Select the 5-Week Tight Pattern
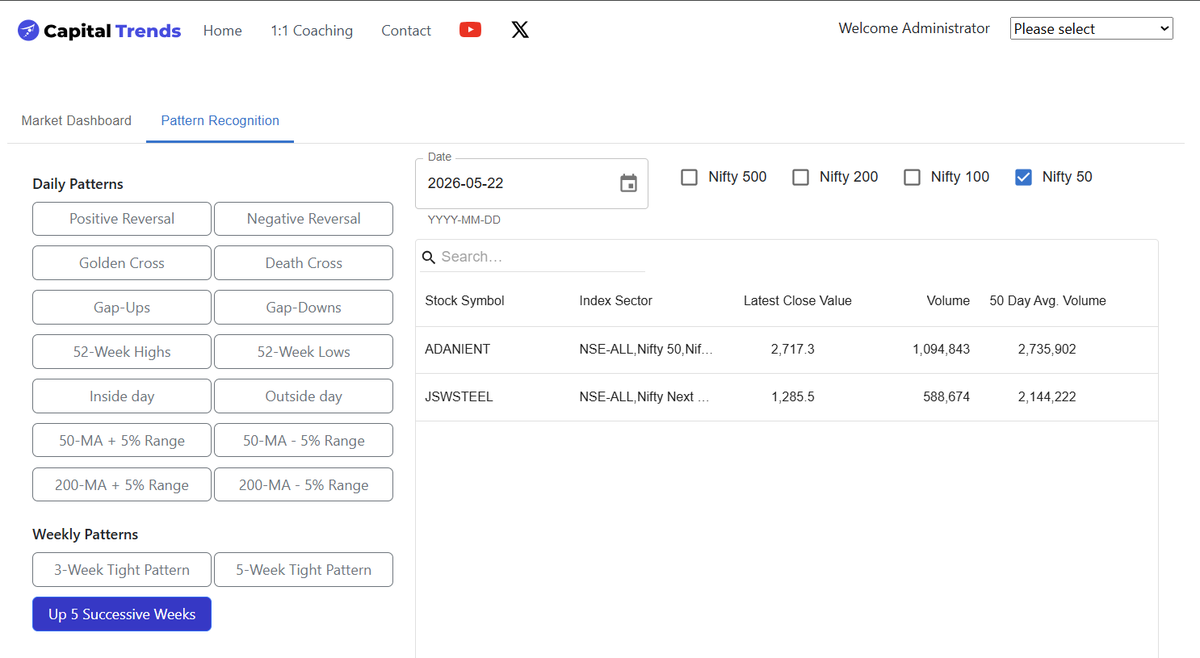The width and height of the screenshot is (1200, 658). (x=304, y=570)
